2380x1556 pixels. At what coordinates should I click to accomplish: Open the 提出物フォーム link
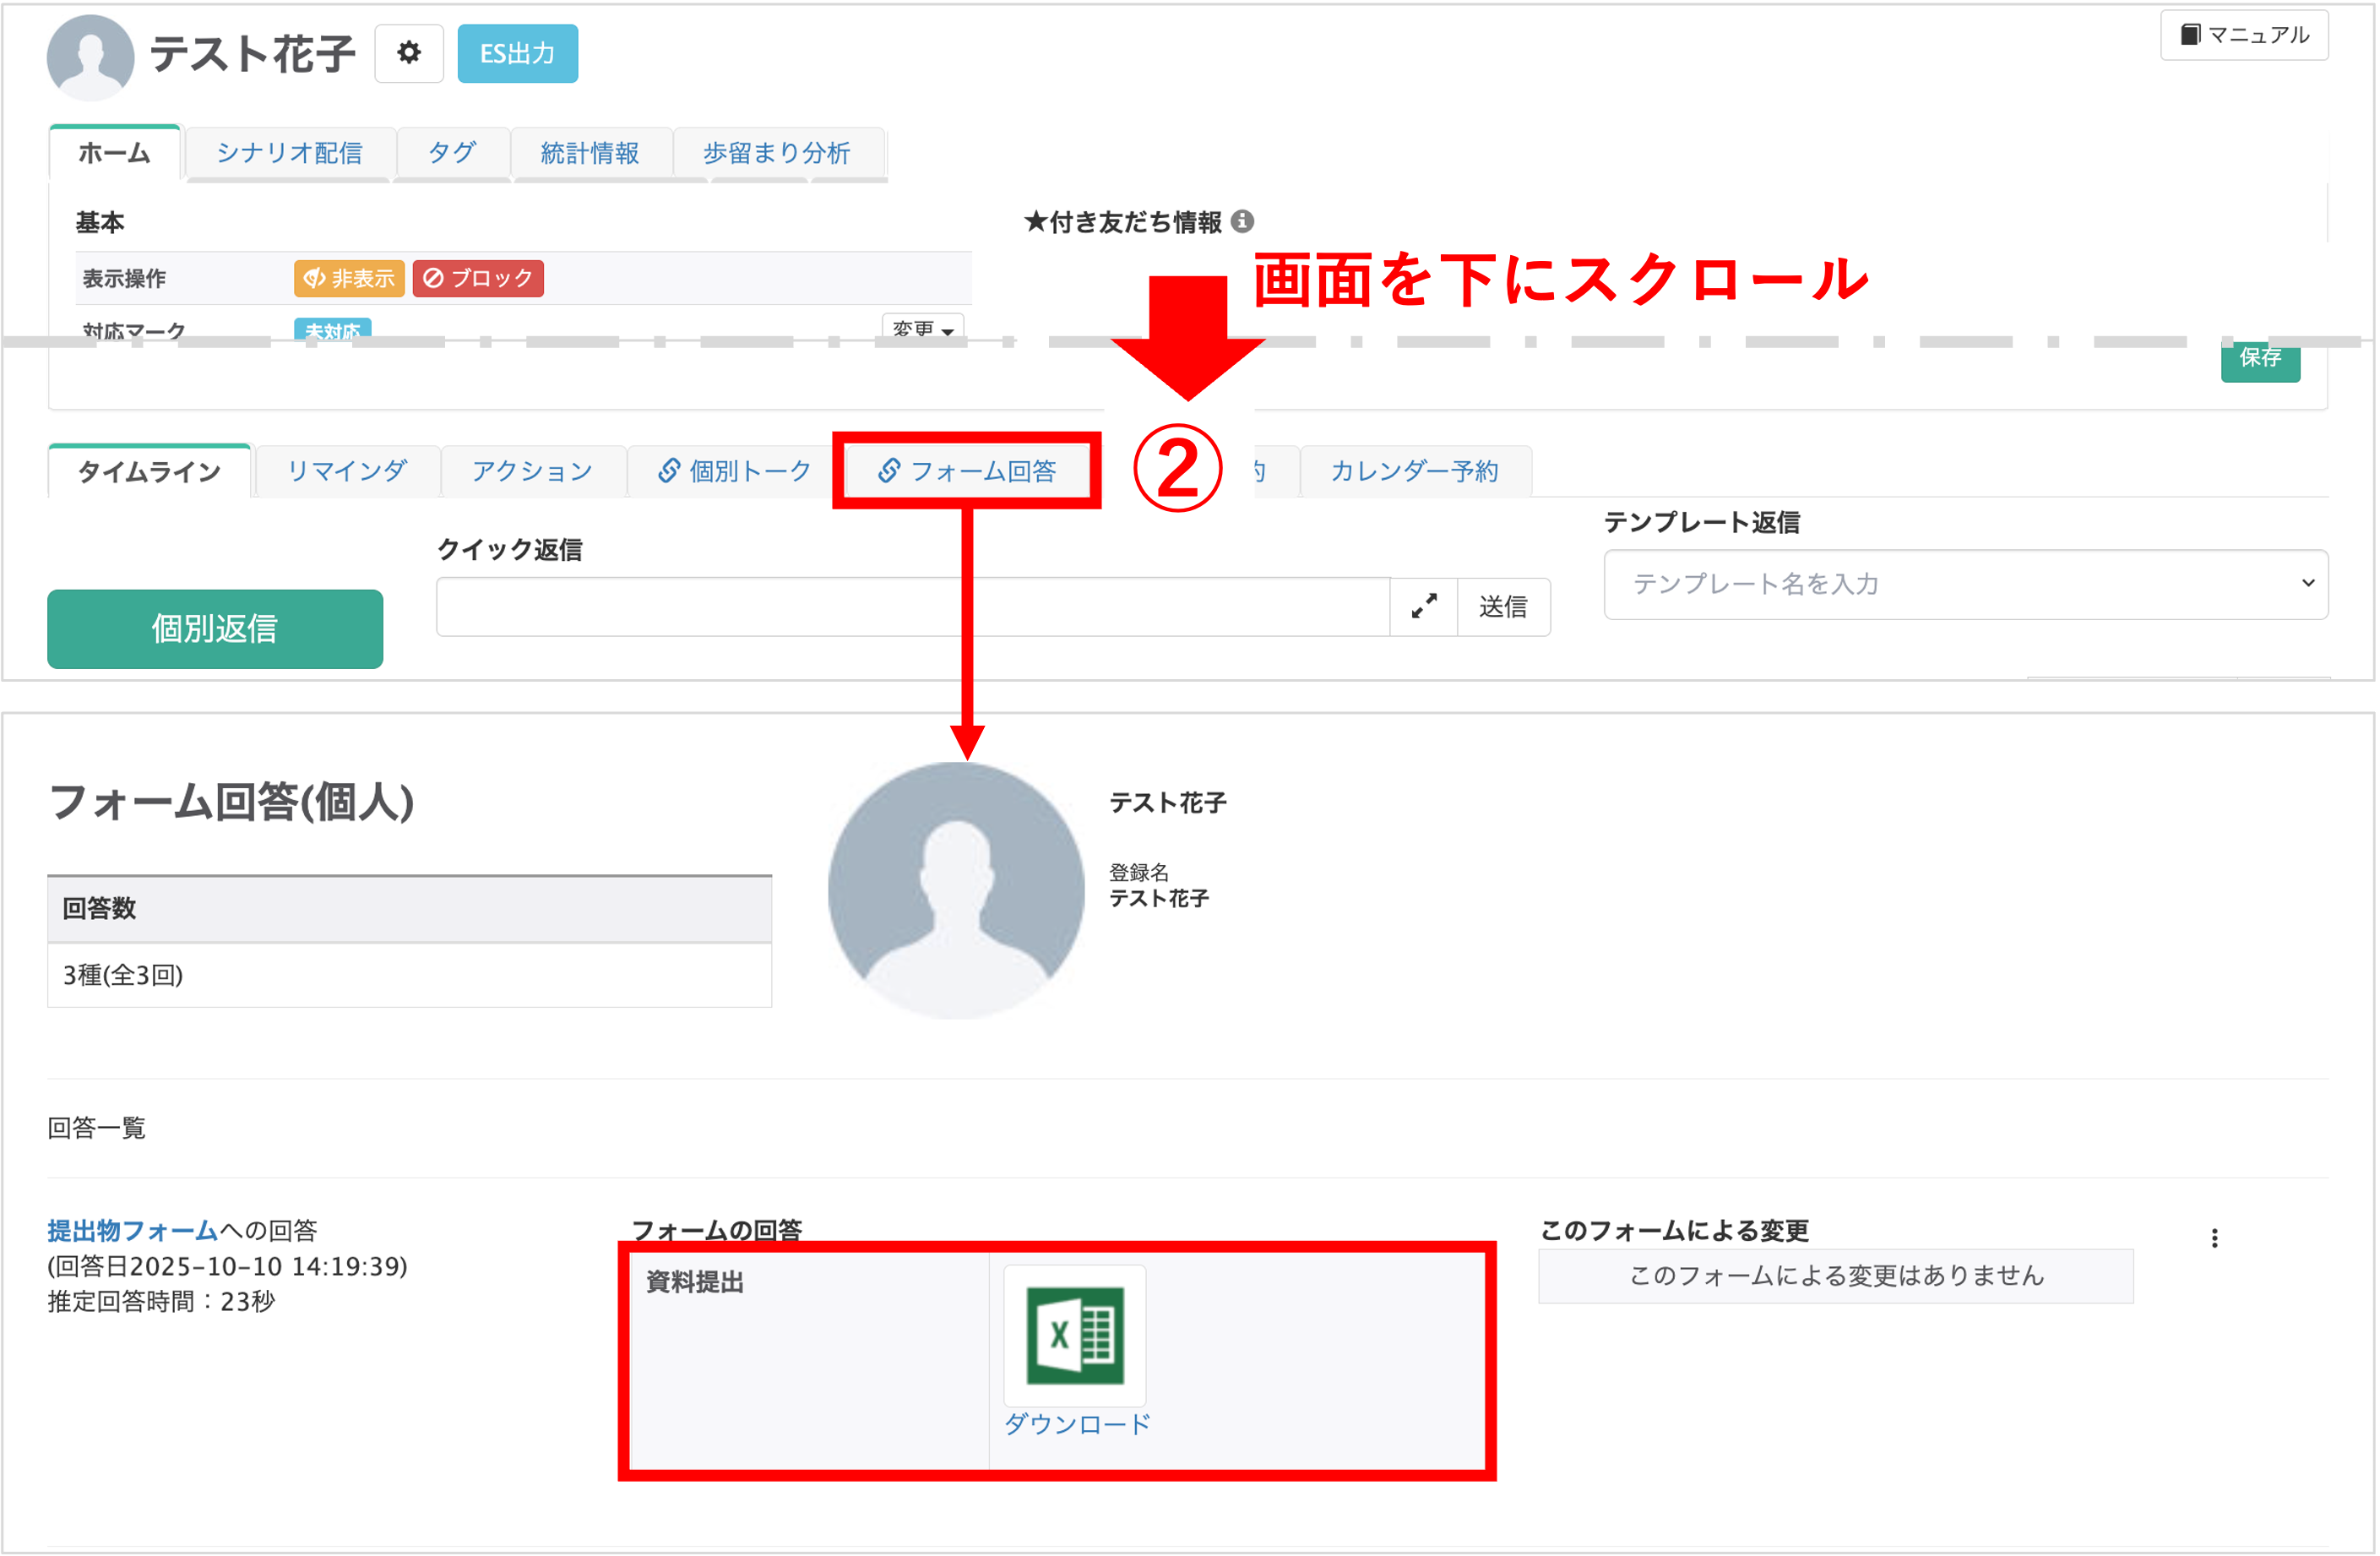point(132,1230)
